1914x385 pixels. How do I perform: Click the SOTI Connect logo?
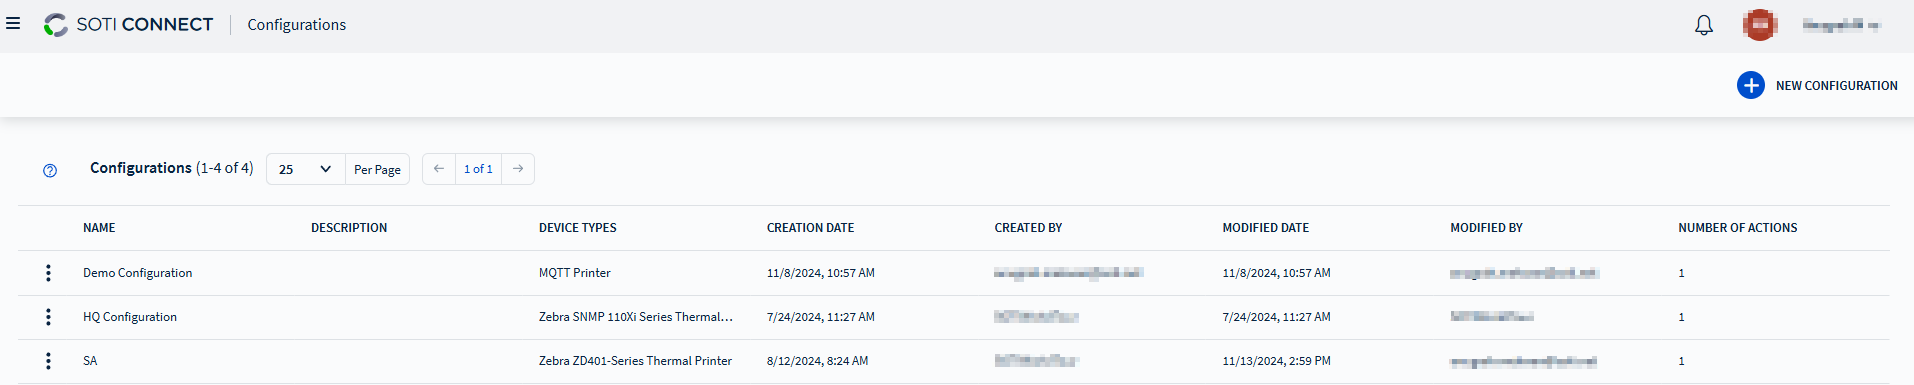pos(129,24)
